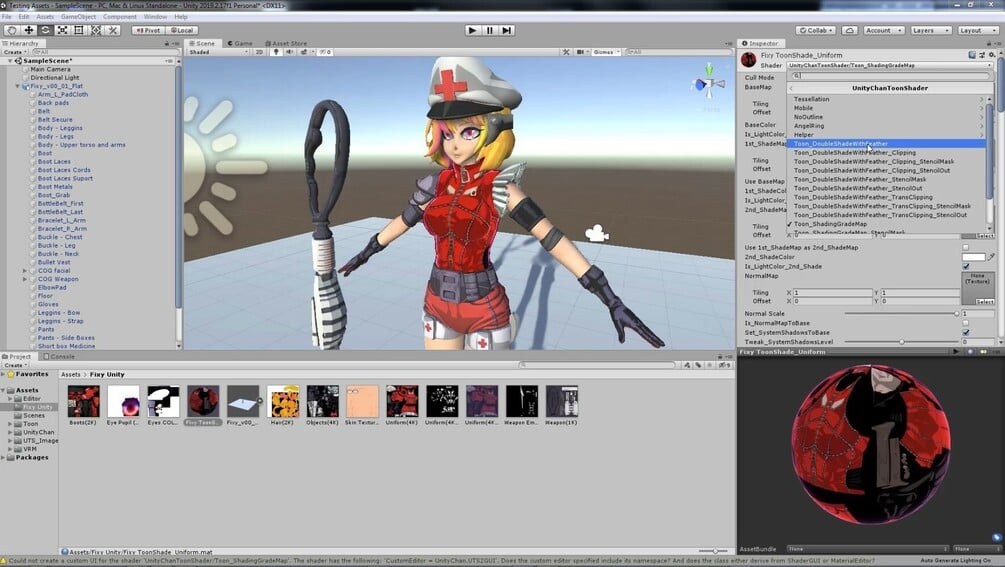1005x567 pixels.
Task: Select the camera gizmo in scene
Action: click(597, 233)
